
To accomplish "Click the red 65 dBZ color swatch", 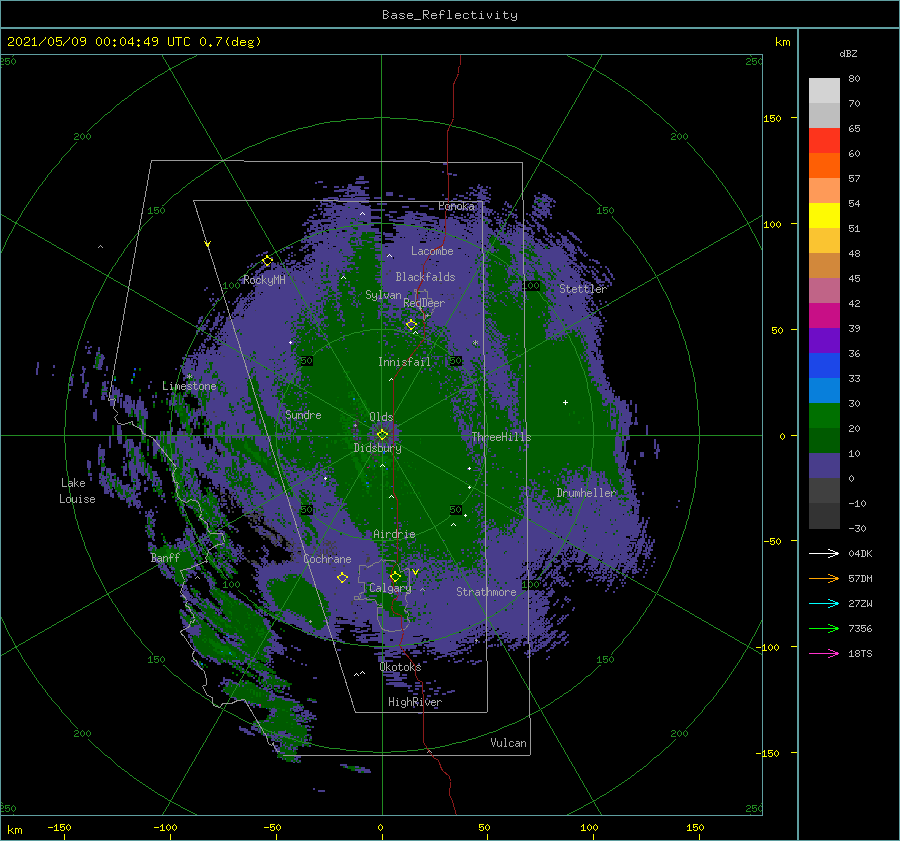I will click(x=824, y=141).
